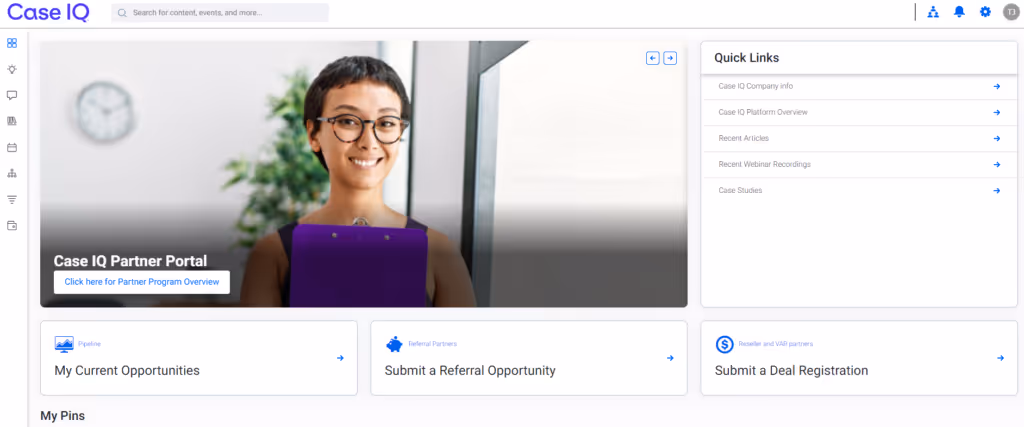Image resolution: width=1024 pixels, height=427 pixels.
Task: Click arrow on My Current Opportunities card
Action: point(340,358)
